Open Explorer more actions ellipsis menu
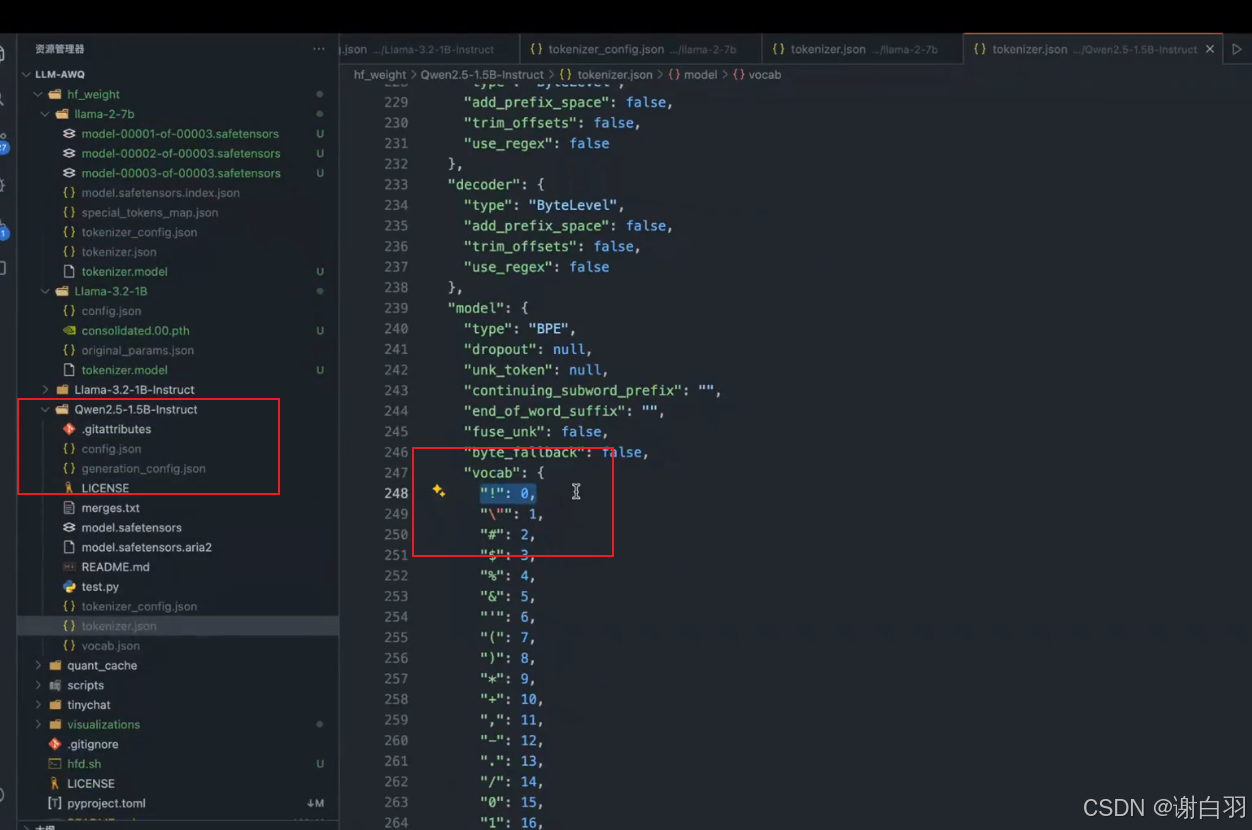The width and height of the screenshot is (1252, 830). 319,49
